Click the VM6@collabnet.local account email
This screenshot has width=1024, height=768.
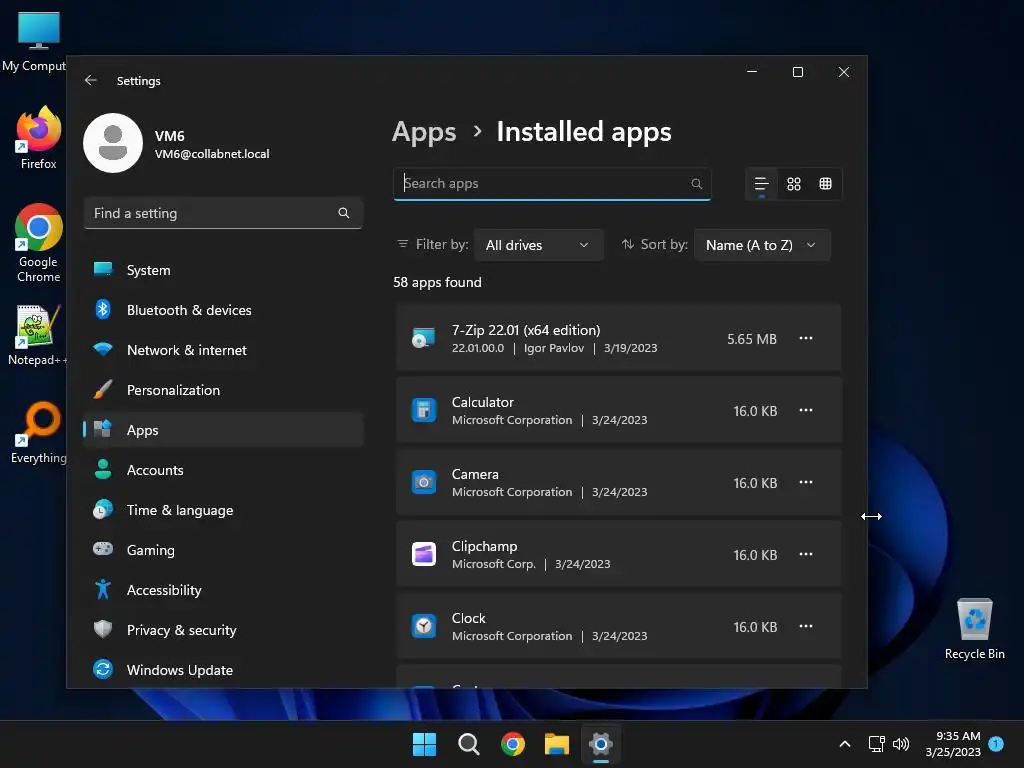coord(212,154)
